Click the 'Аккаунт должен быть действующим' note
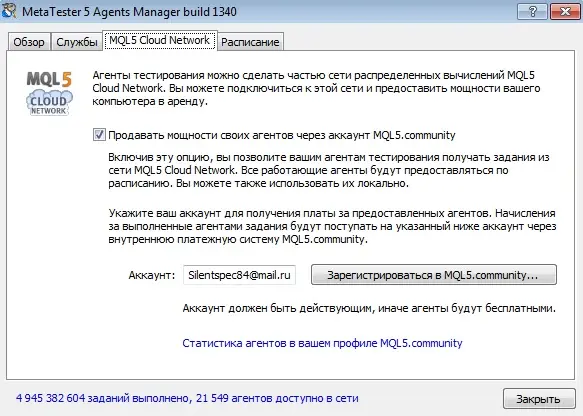 (x=369, y=308)
